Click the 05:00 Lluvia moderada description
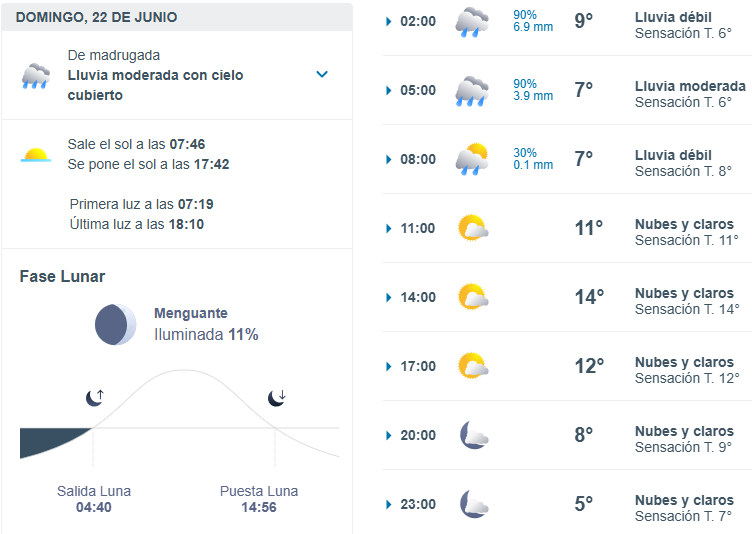This screenshot has height=534, width=752. point(690,86)
